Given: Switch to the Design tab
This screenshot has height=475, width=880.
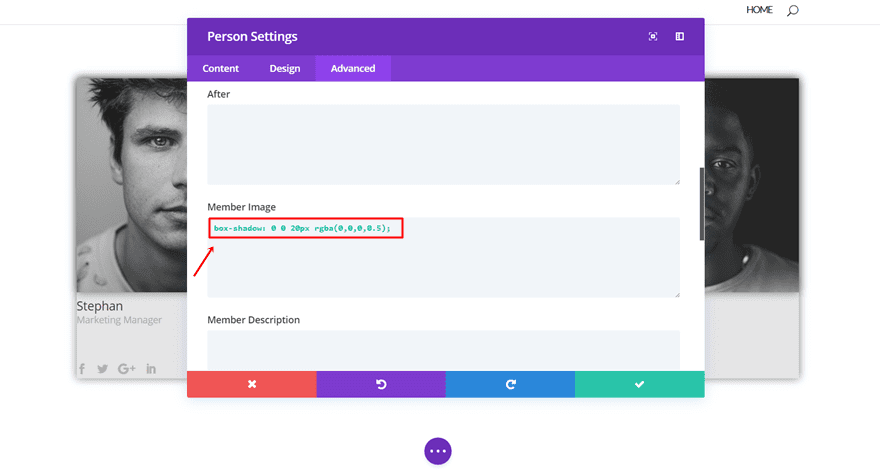Looking at the screenshot, I should point(285,69).
